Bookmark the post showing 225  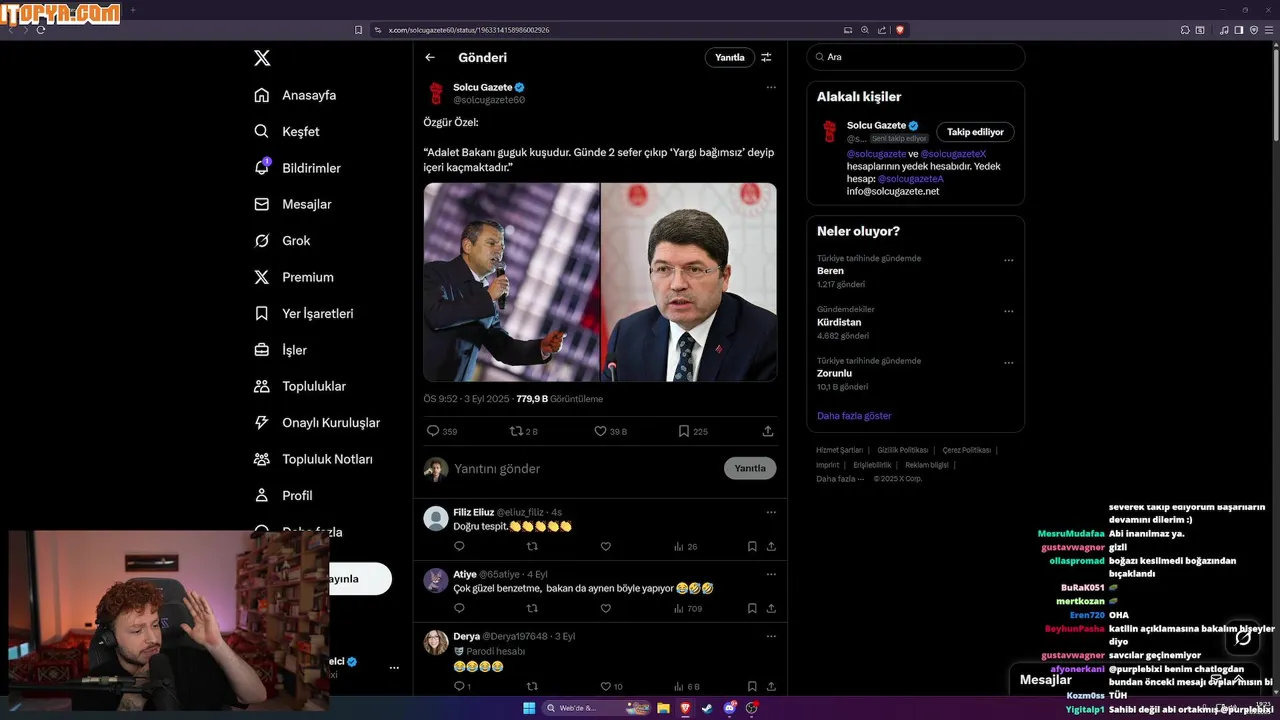[692, 431]
